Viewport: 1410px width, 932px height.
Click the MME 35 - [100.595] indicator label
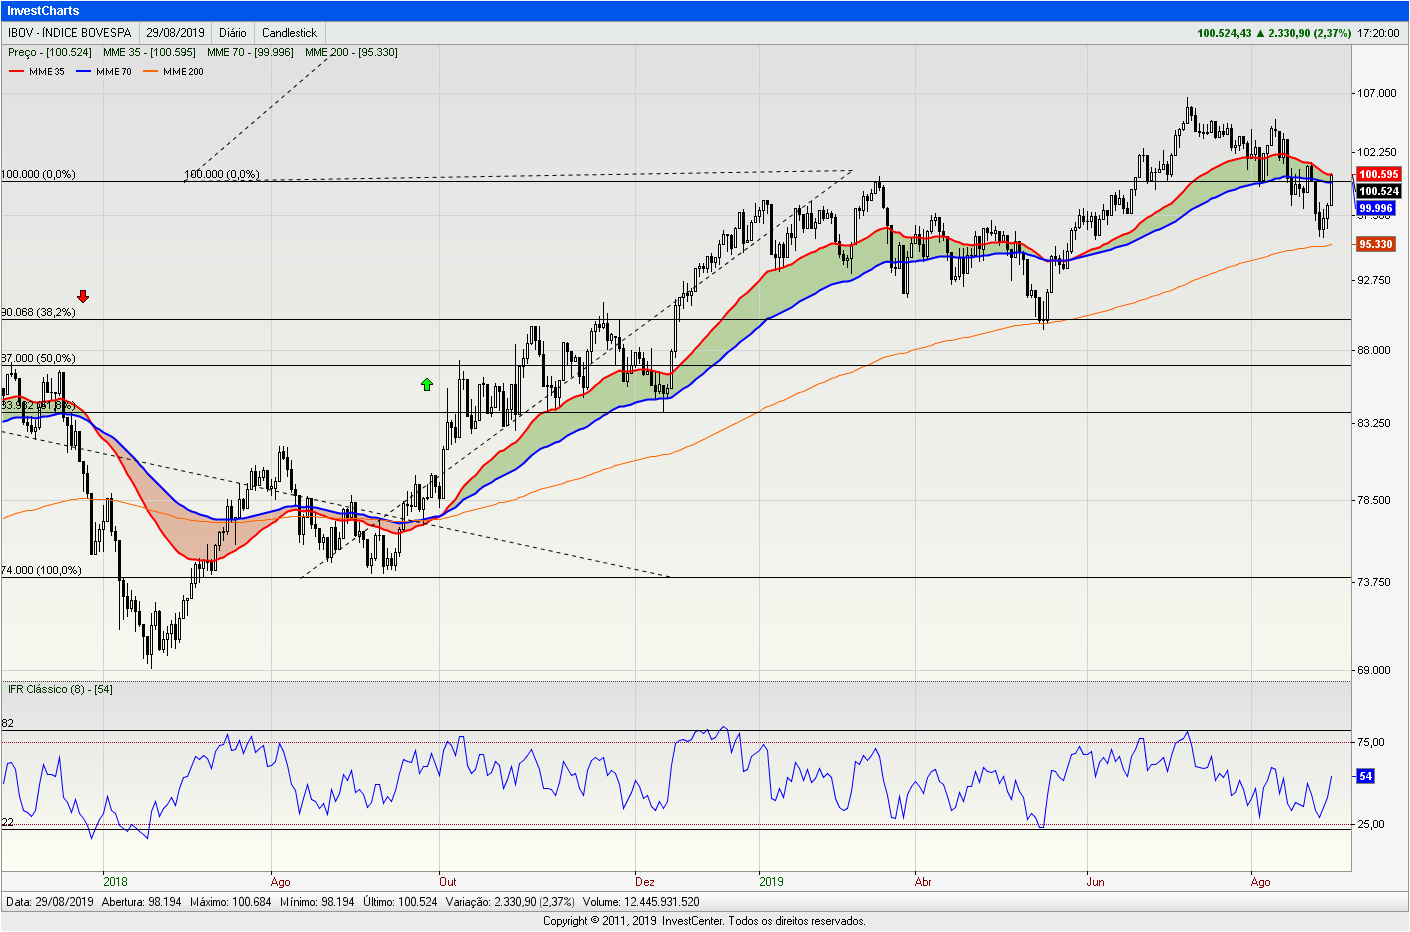coord(149,52)
